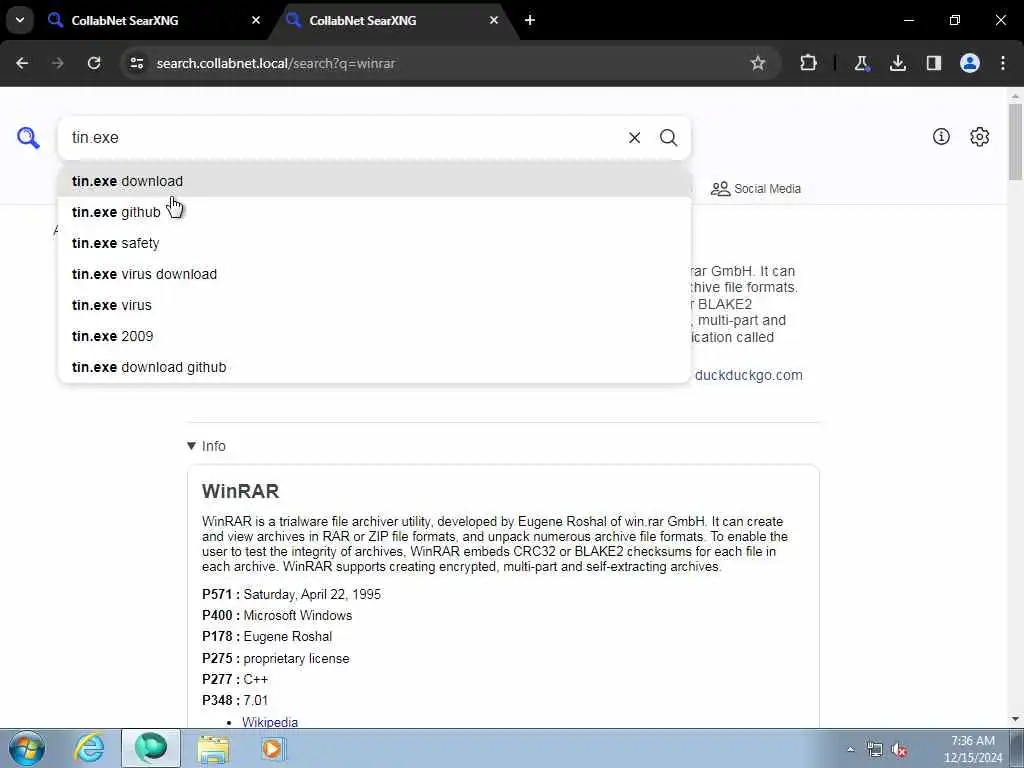Viewport: 1024px width, 768px height.
Task: Select the second CollabNet SearXNG tab
Action: pos(392,20)
